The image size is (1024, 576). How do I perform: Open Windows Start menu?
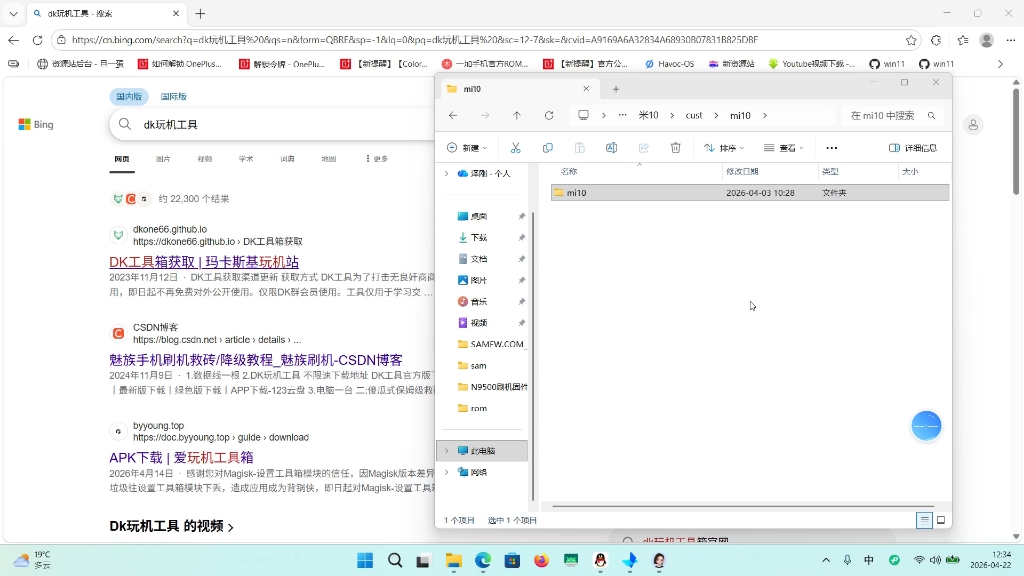[365, 560]
